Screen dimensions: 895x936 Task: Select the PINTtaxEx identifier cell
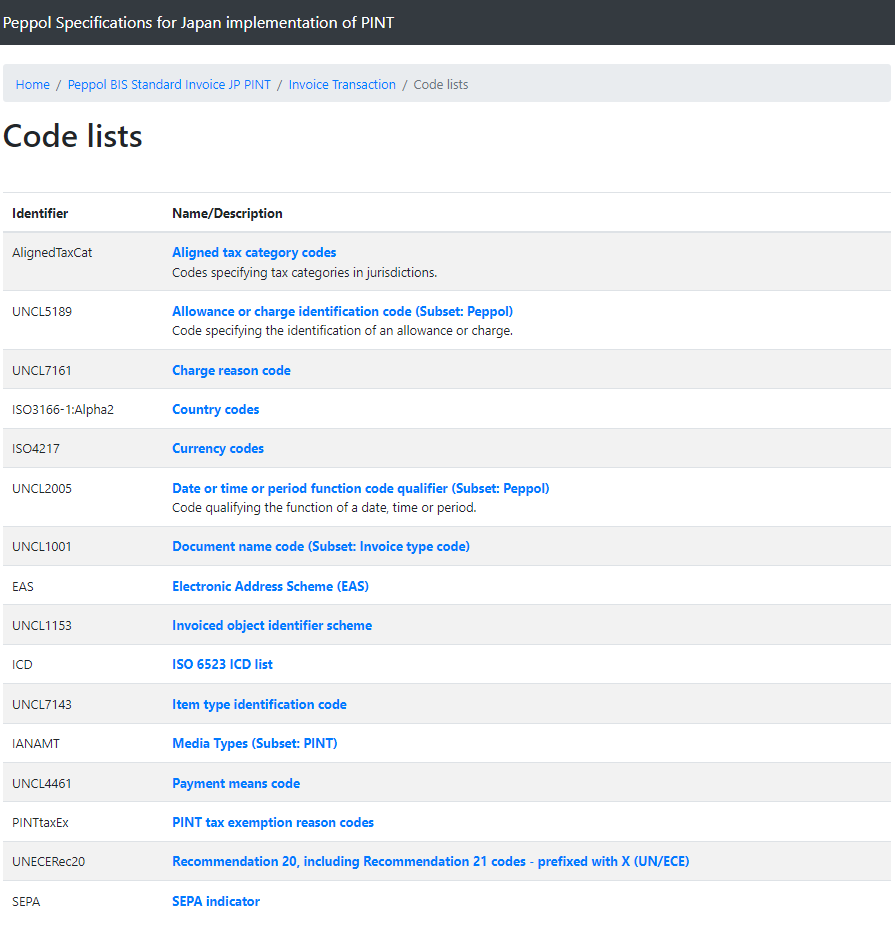[40, 823]
